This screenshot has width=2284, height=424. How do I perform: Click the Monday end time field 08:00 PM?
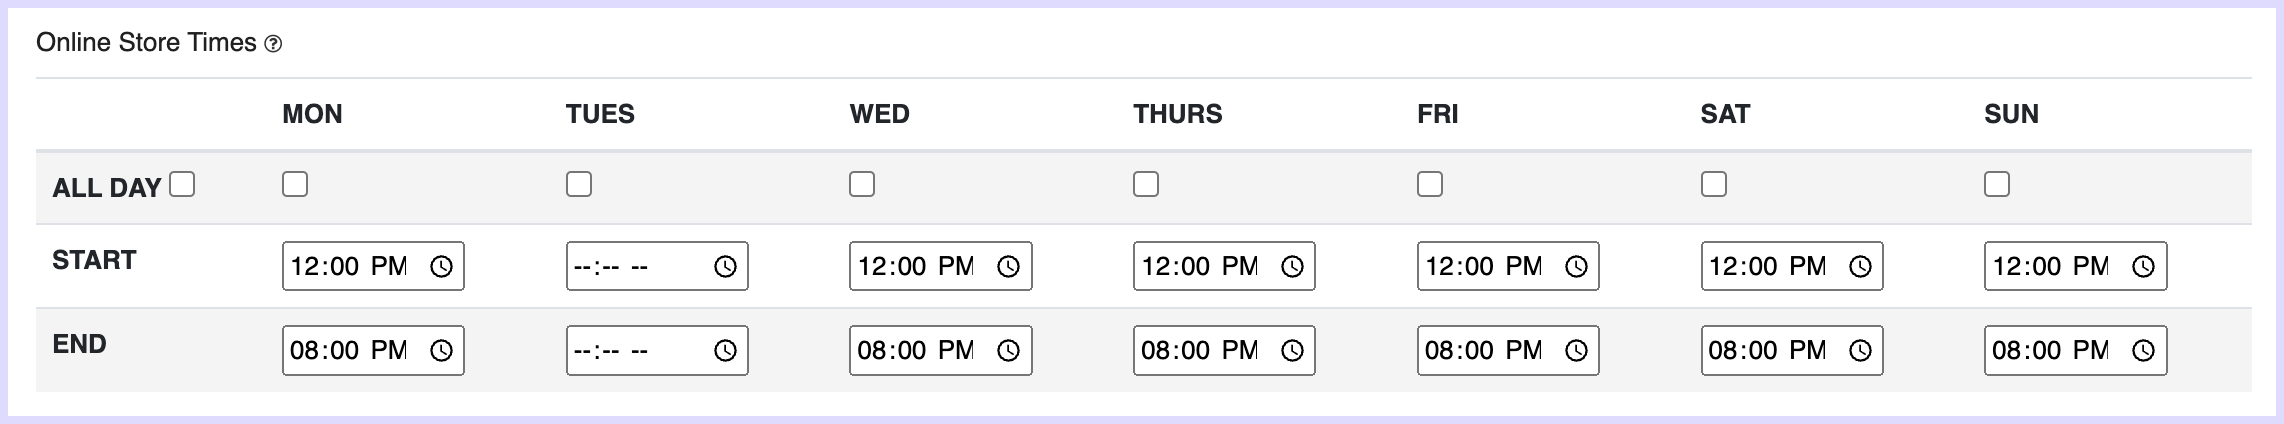coord(373,350)
